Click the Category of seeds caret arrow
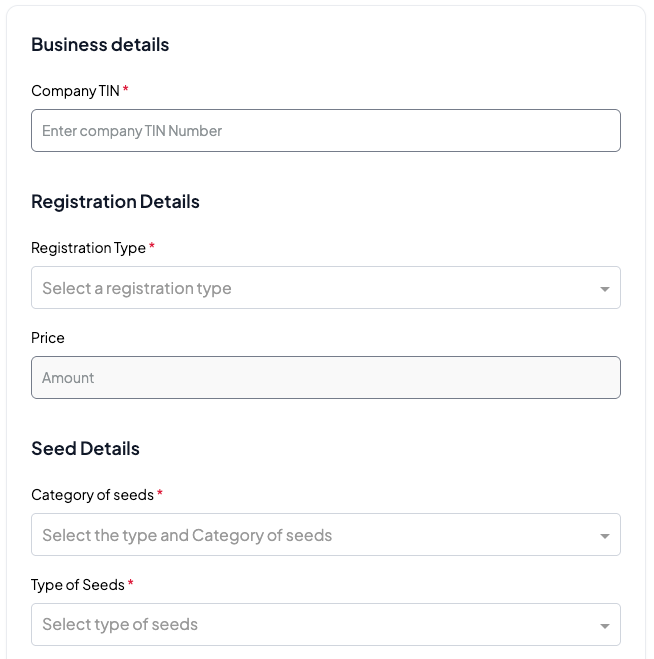The width and height of the screenshot is (654, 659). tap(604, 536)
